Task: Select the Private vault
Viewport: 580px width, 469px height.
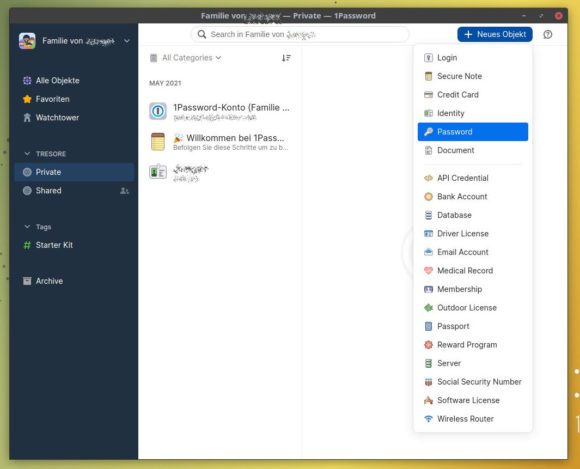Action: tap(74, 172)
